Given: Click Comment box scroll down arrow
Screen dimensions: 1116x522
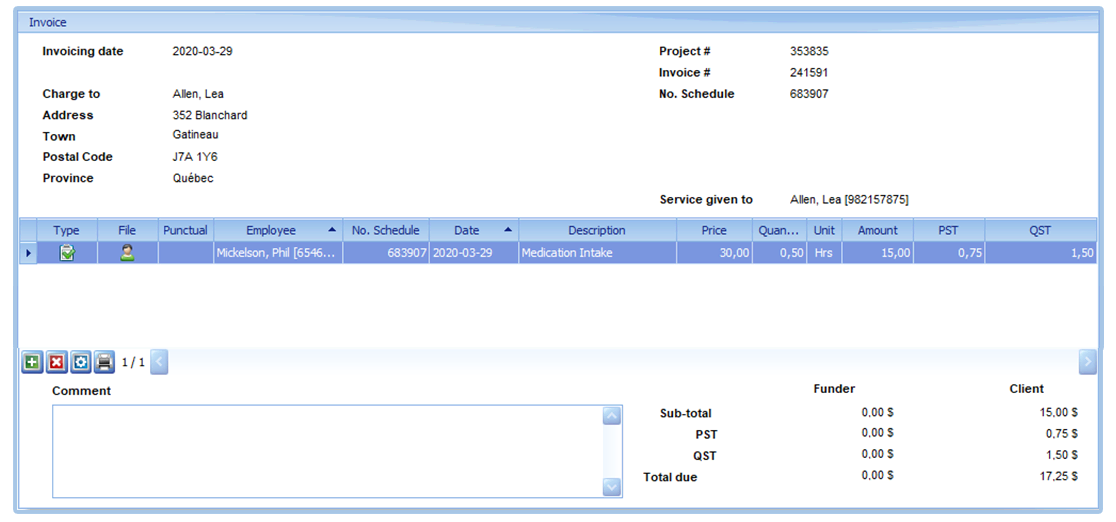Looking at the screenshot, I should click(611, 487).
